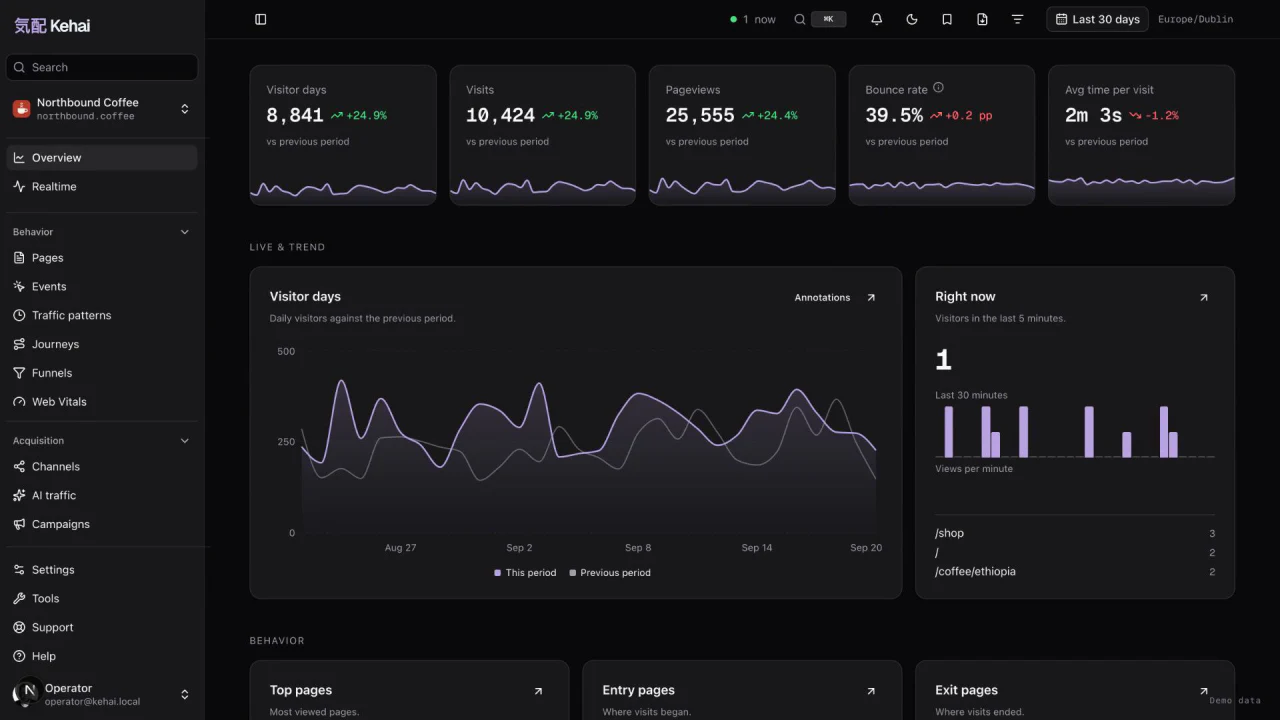Open Right now panel arrow icon
This screenshot has width=1280, height=720.
tap(1204, 297)
